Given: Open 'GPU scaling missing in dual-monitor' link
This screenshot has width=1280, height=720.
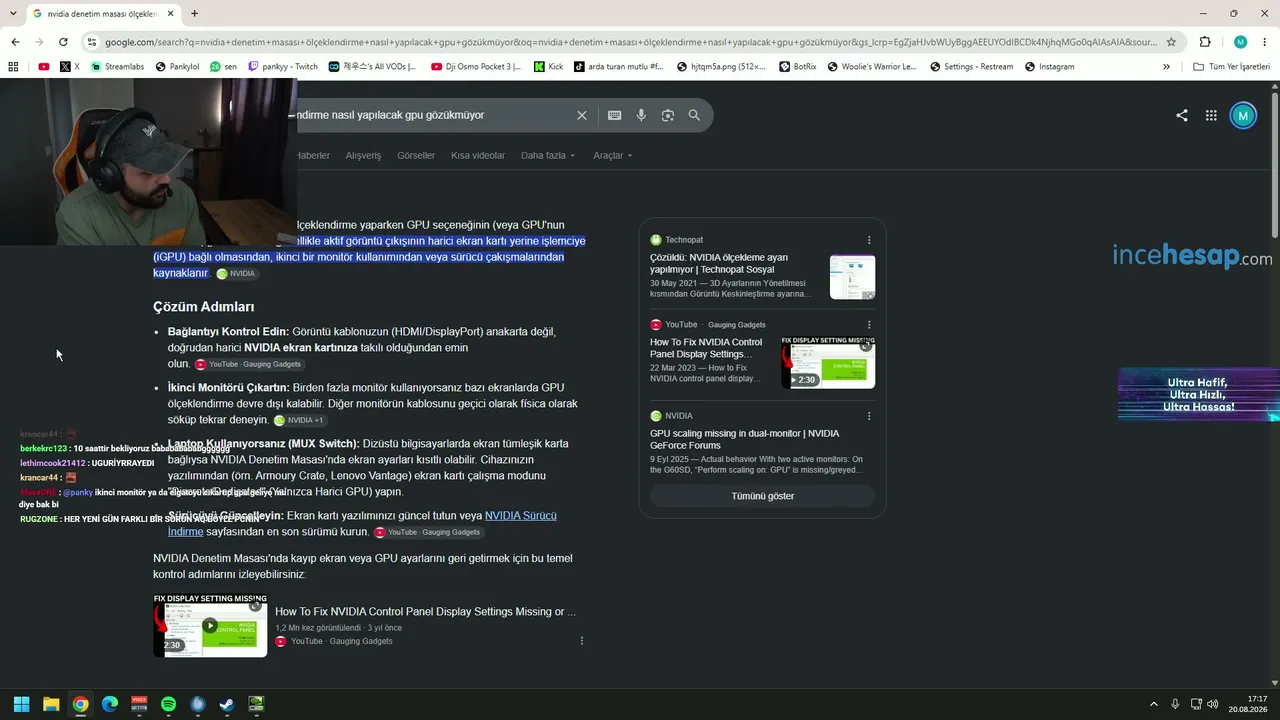Looking at the screenshot, I should pos(745,439).
